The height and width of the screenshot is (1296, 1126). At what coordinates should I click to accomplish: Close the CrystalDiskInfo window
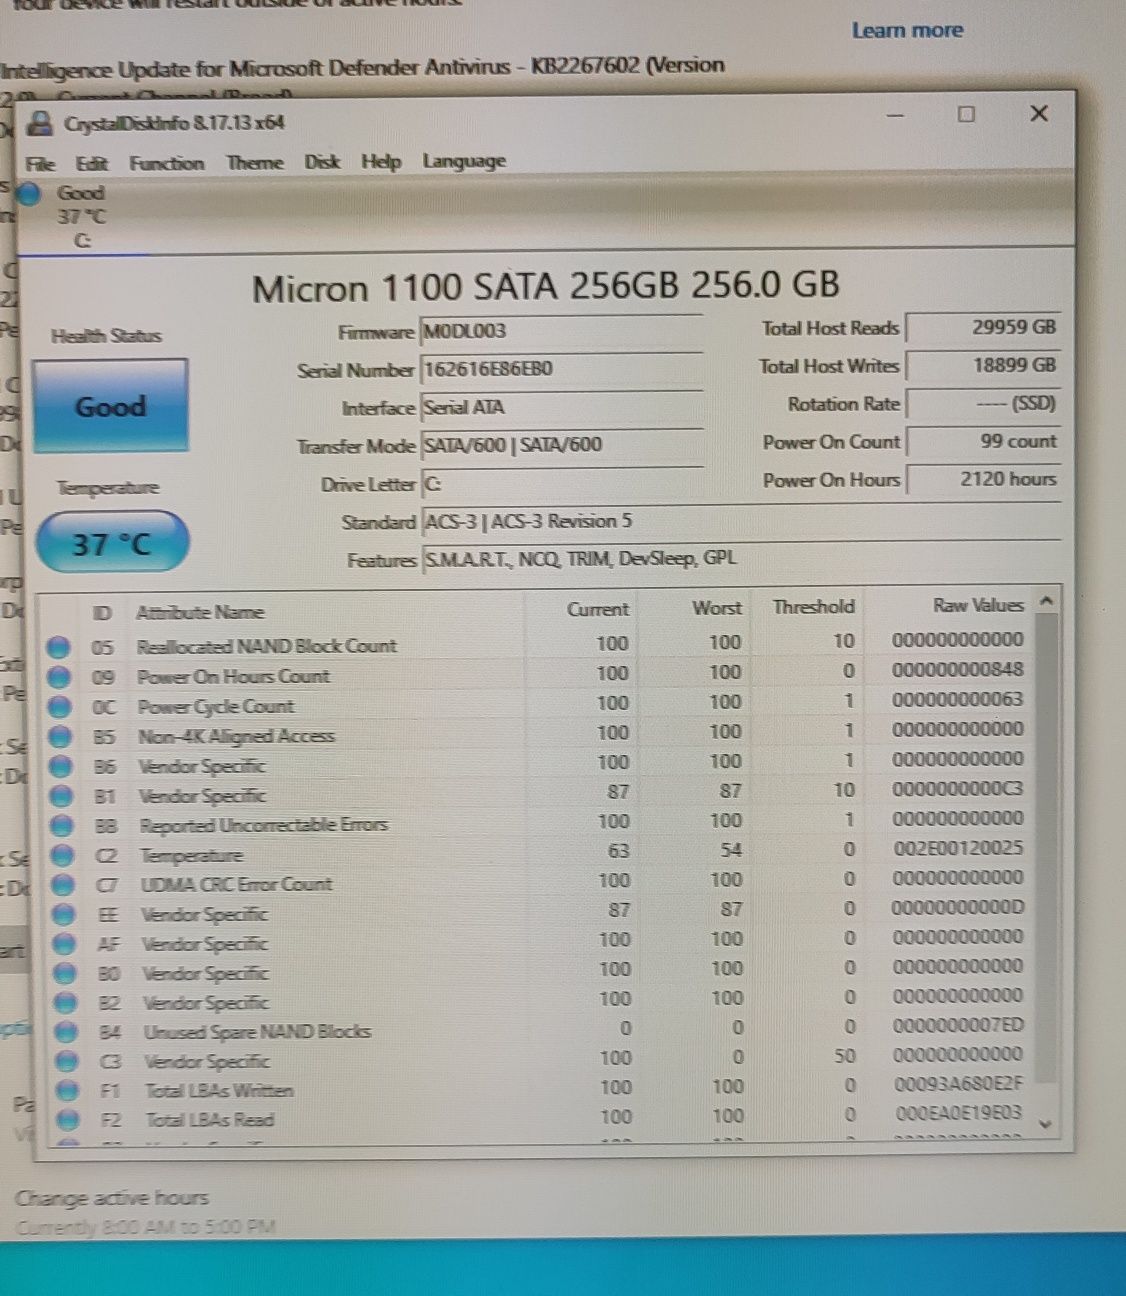point(1039,113)
